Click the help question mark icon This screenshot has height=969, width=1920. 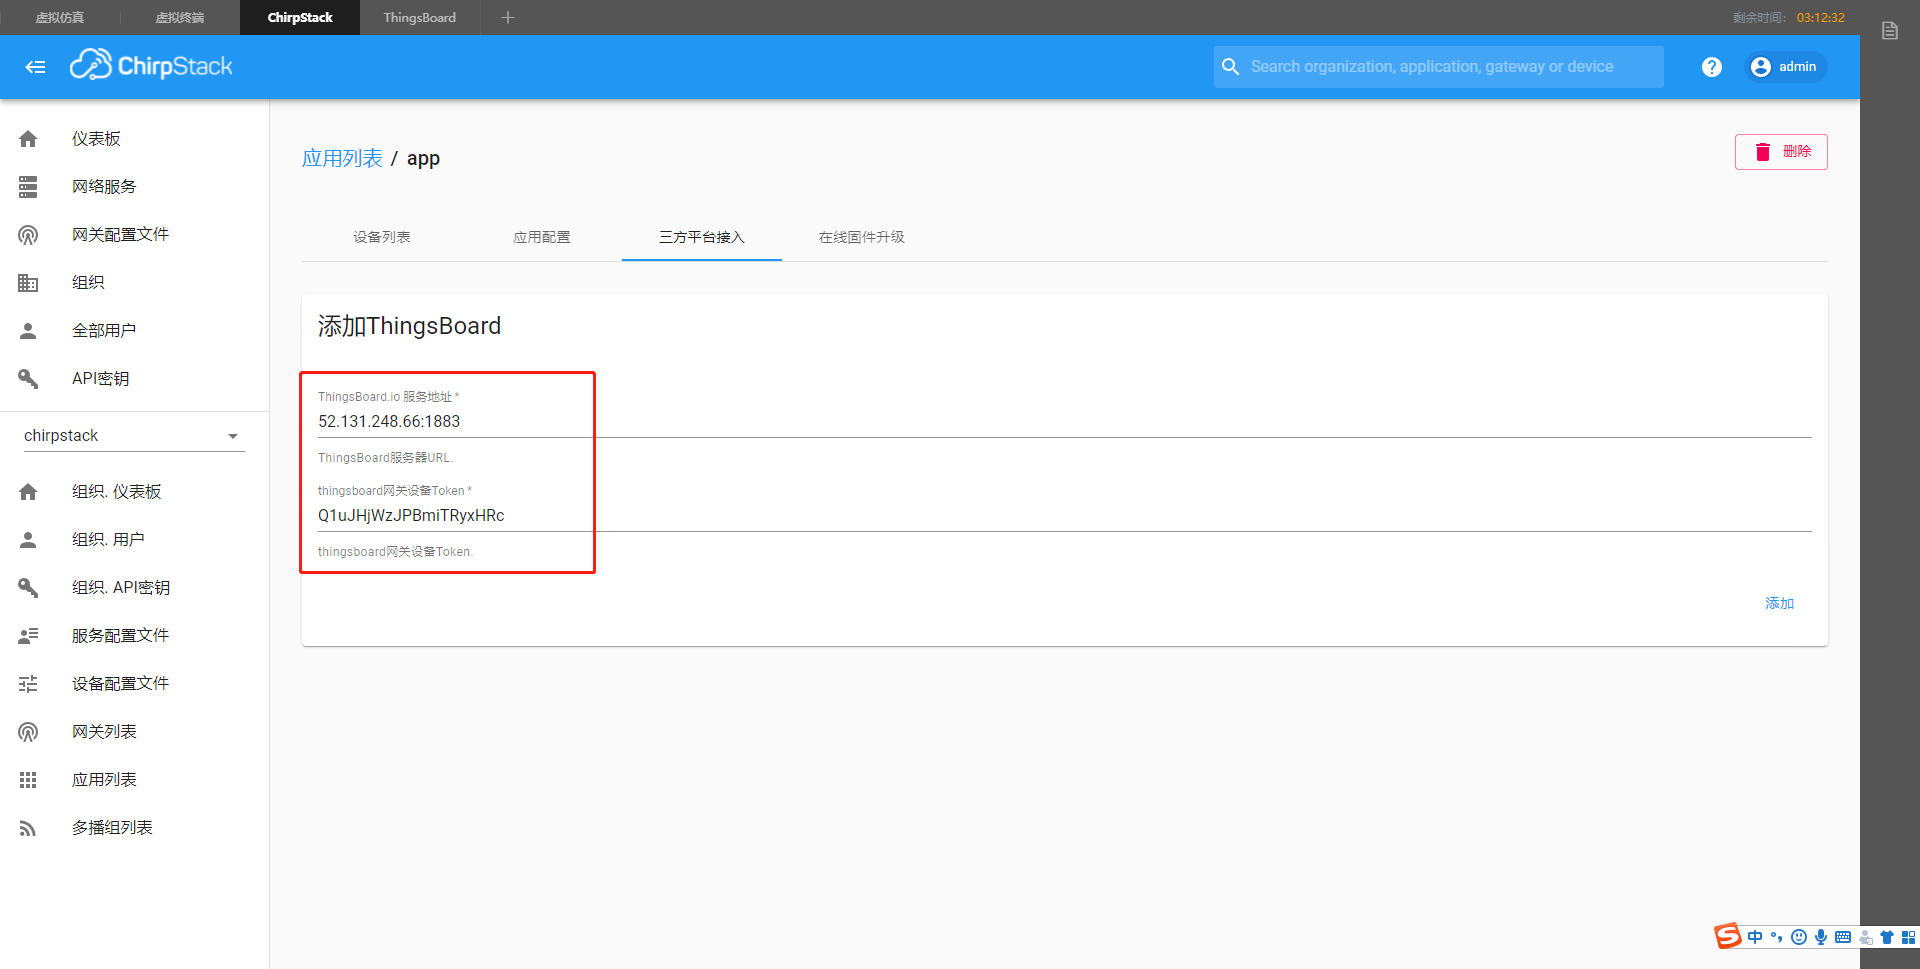click(1711, 66)
